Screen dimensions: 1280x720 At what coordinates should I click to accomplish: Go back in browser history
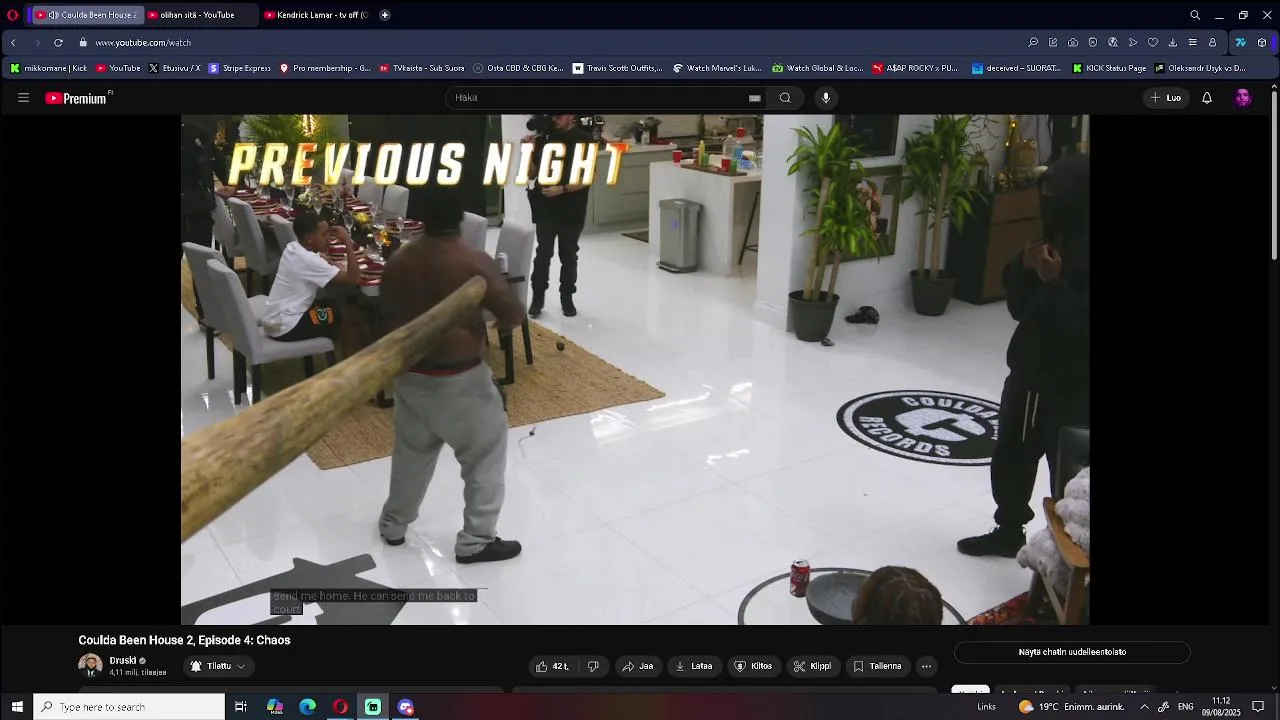(x=13, y=43)
